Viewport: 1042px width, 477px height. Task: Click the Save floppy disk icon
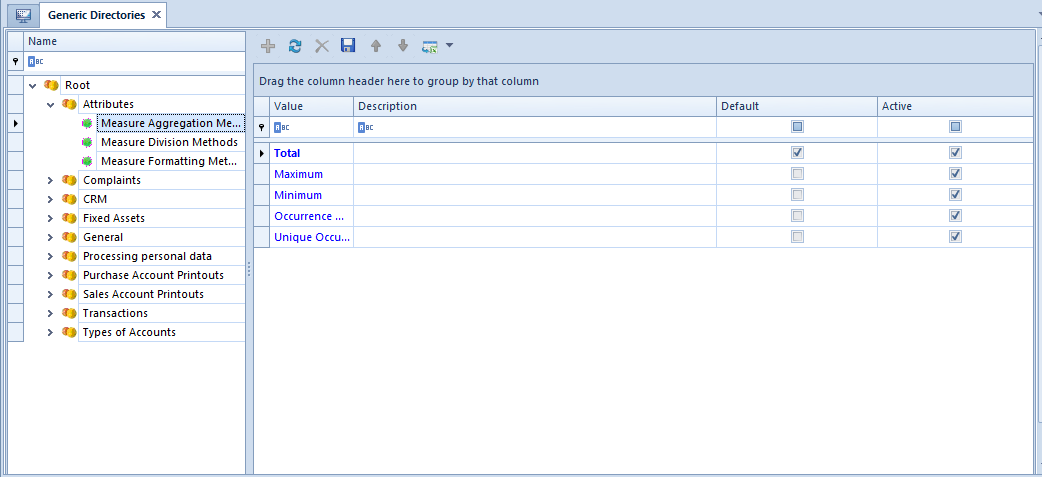click(x=348, y=45)
